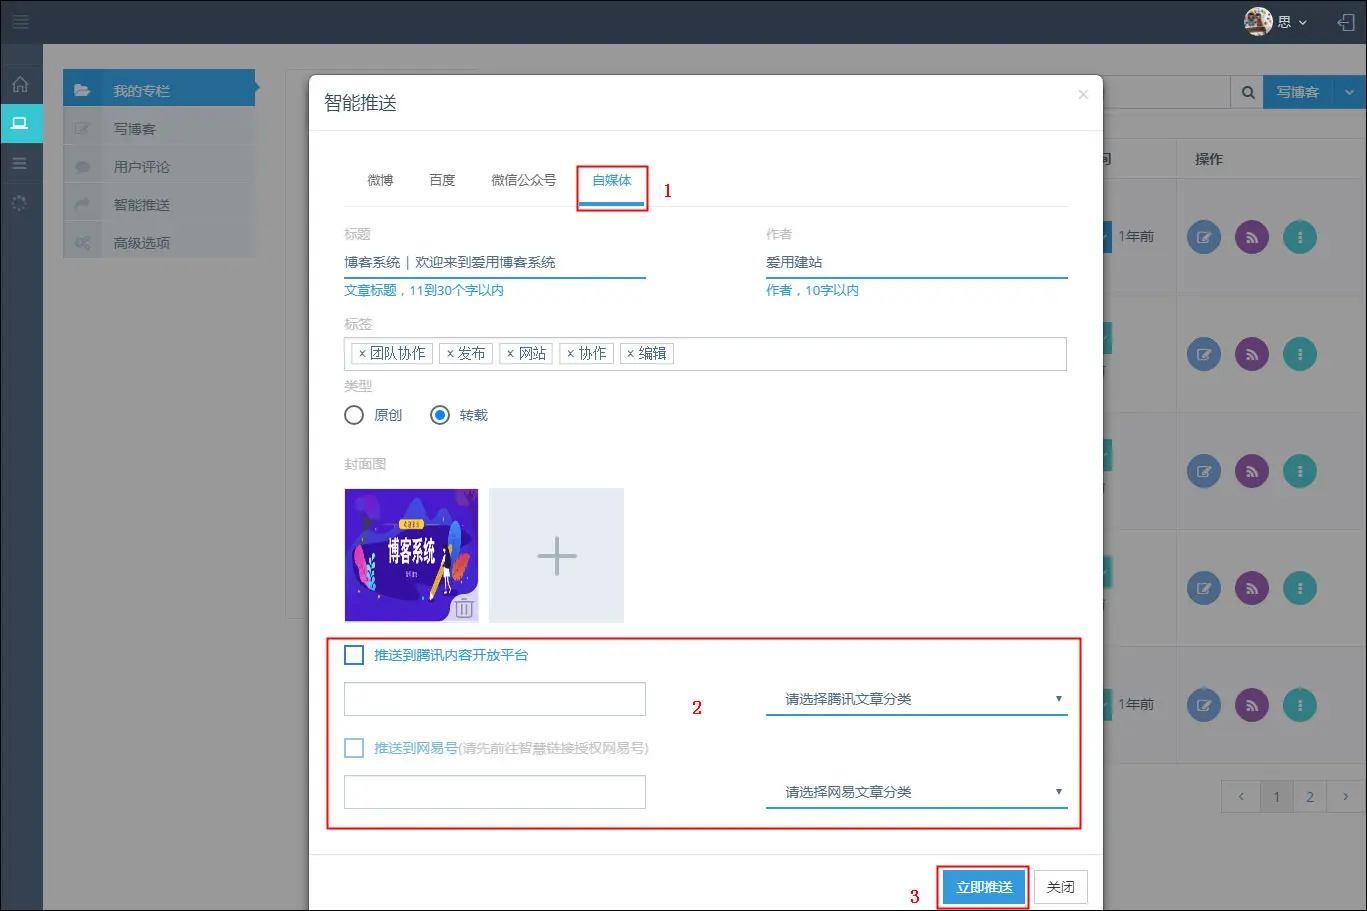
Task: Open the home icon in left sidebar
Action: [x=20, y=85]
